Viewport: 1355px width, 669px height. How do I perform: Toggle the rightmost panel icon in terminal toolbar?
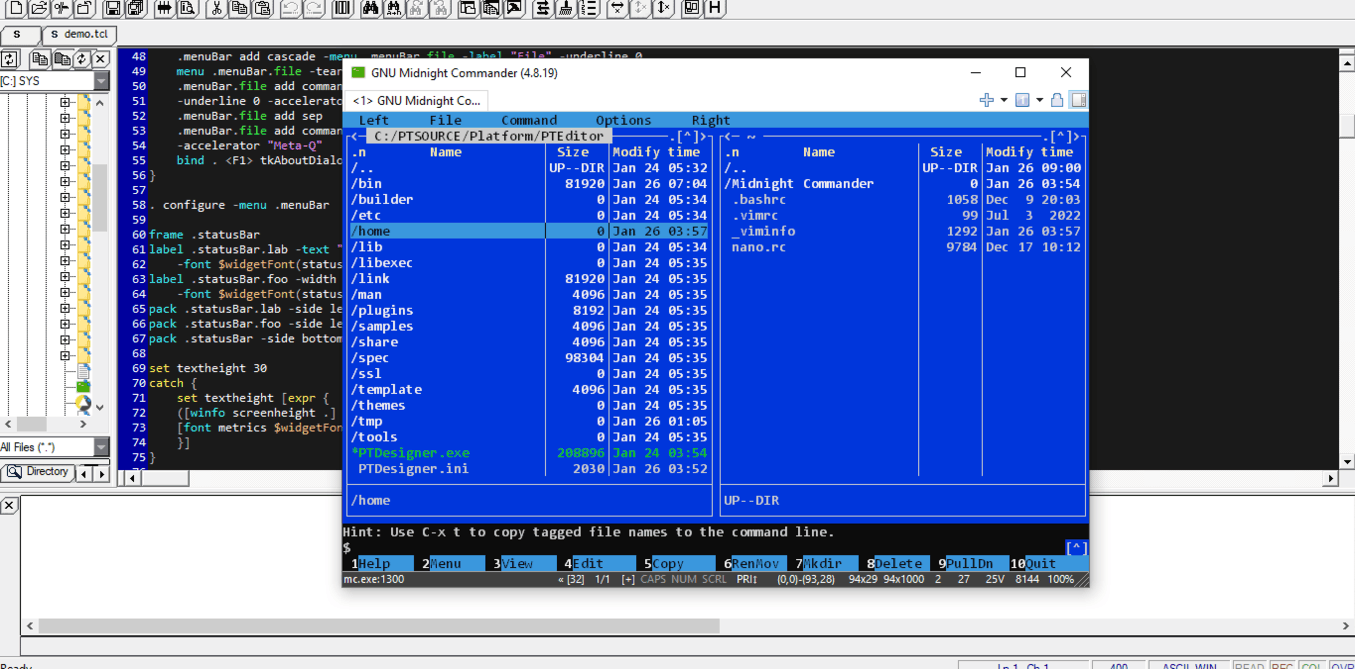click(x=1078, y=100)
